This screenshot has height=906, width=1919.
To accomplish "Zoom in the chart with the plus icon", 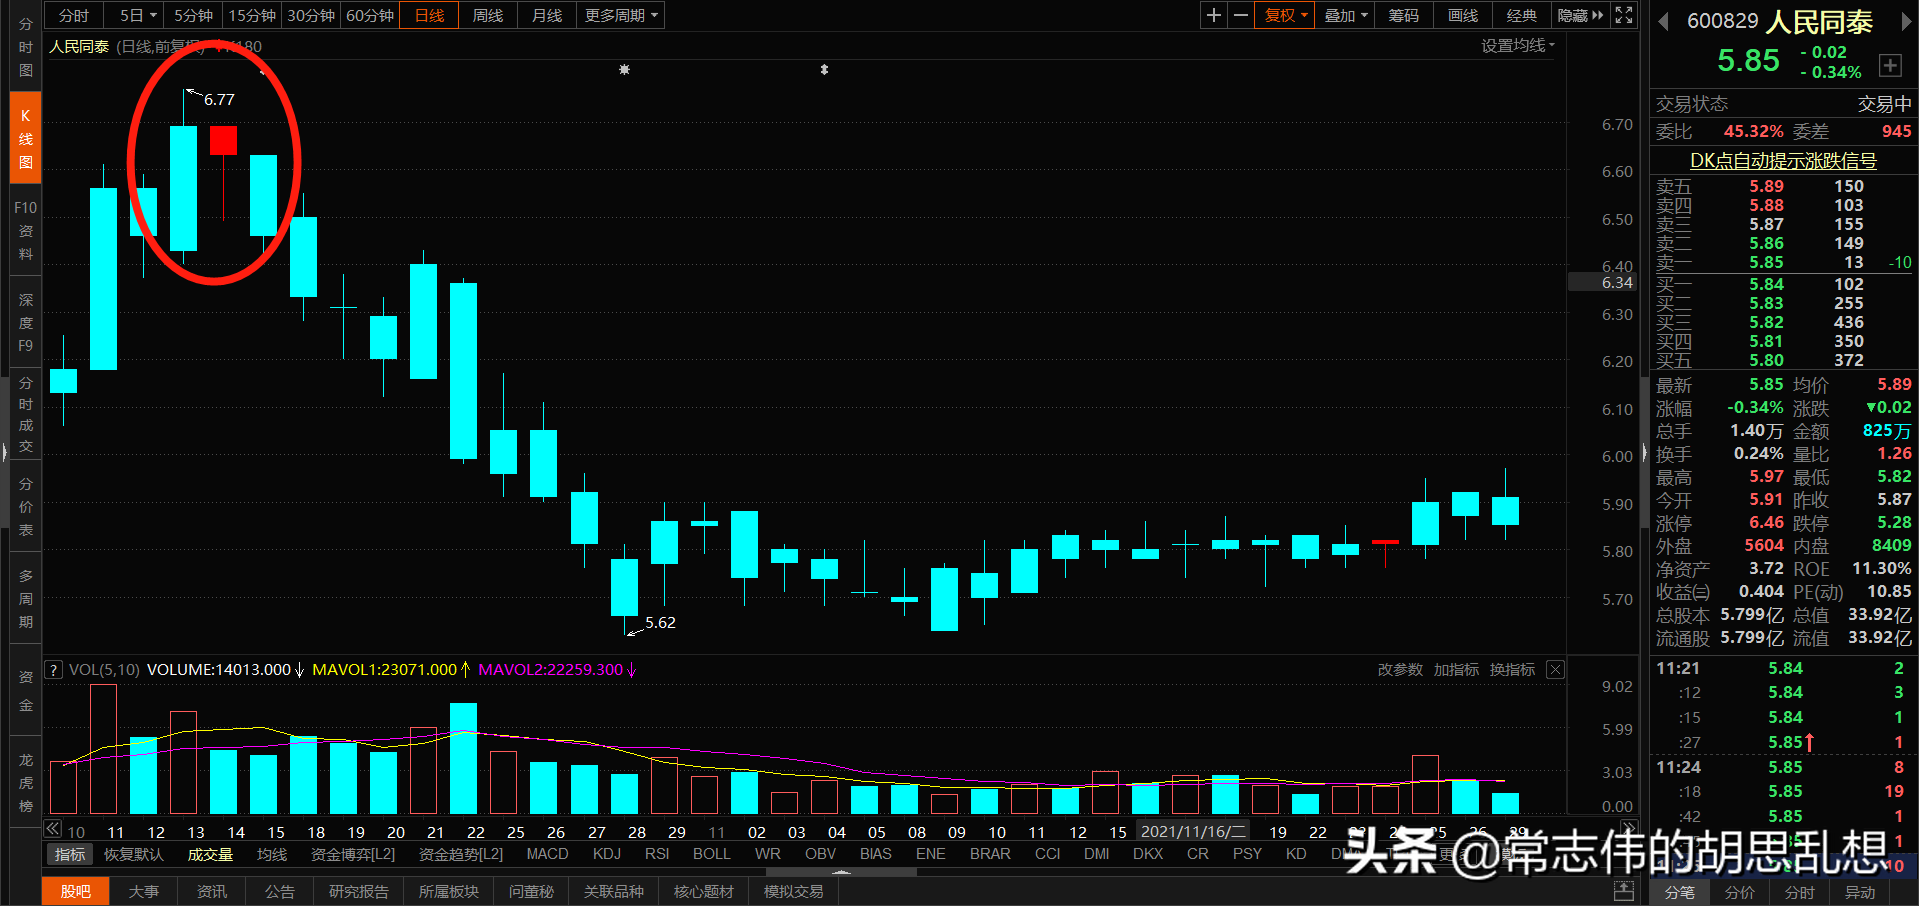I will pyautogui.click(x=1212, y=15).
